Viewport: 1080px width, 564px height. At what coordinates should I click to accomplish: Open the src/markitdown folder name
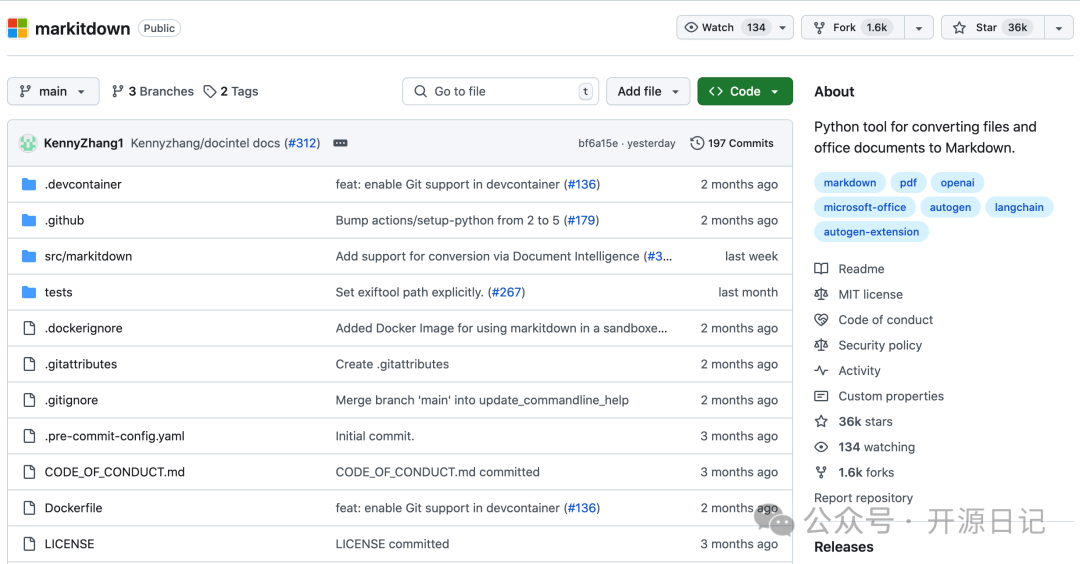(88, 256)
